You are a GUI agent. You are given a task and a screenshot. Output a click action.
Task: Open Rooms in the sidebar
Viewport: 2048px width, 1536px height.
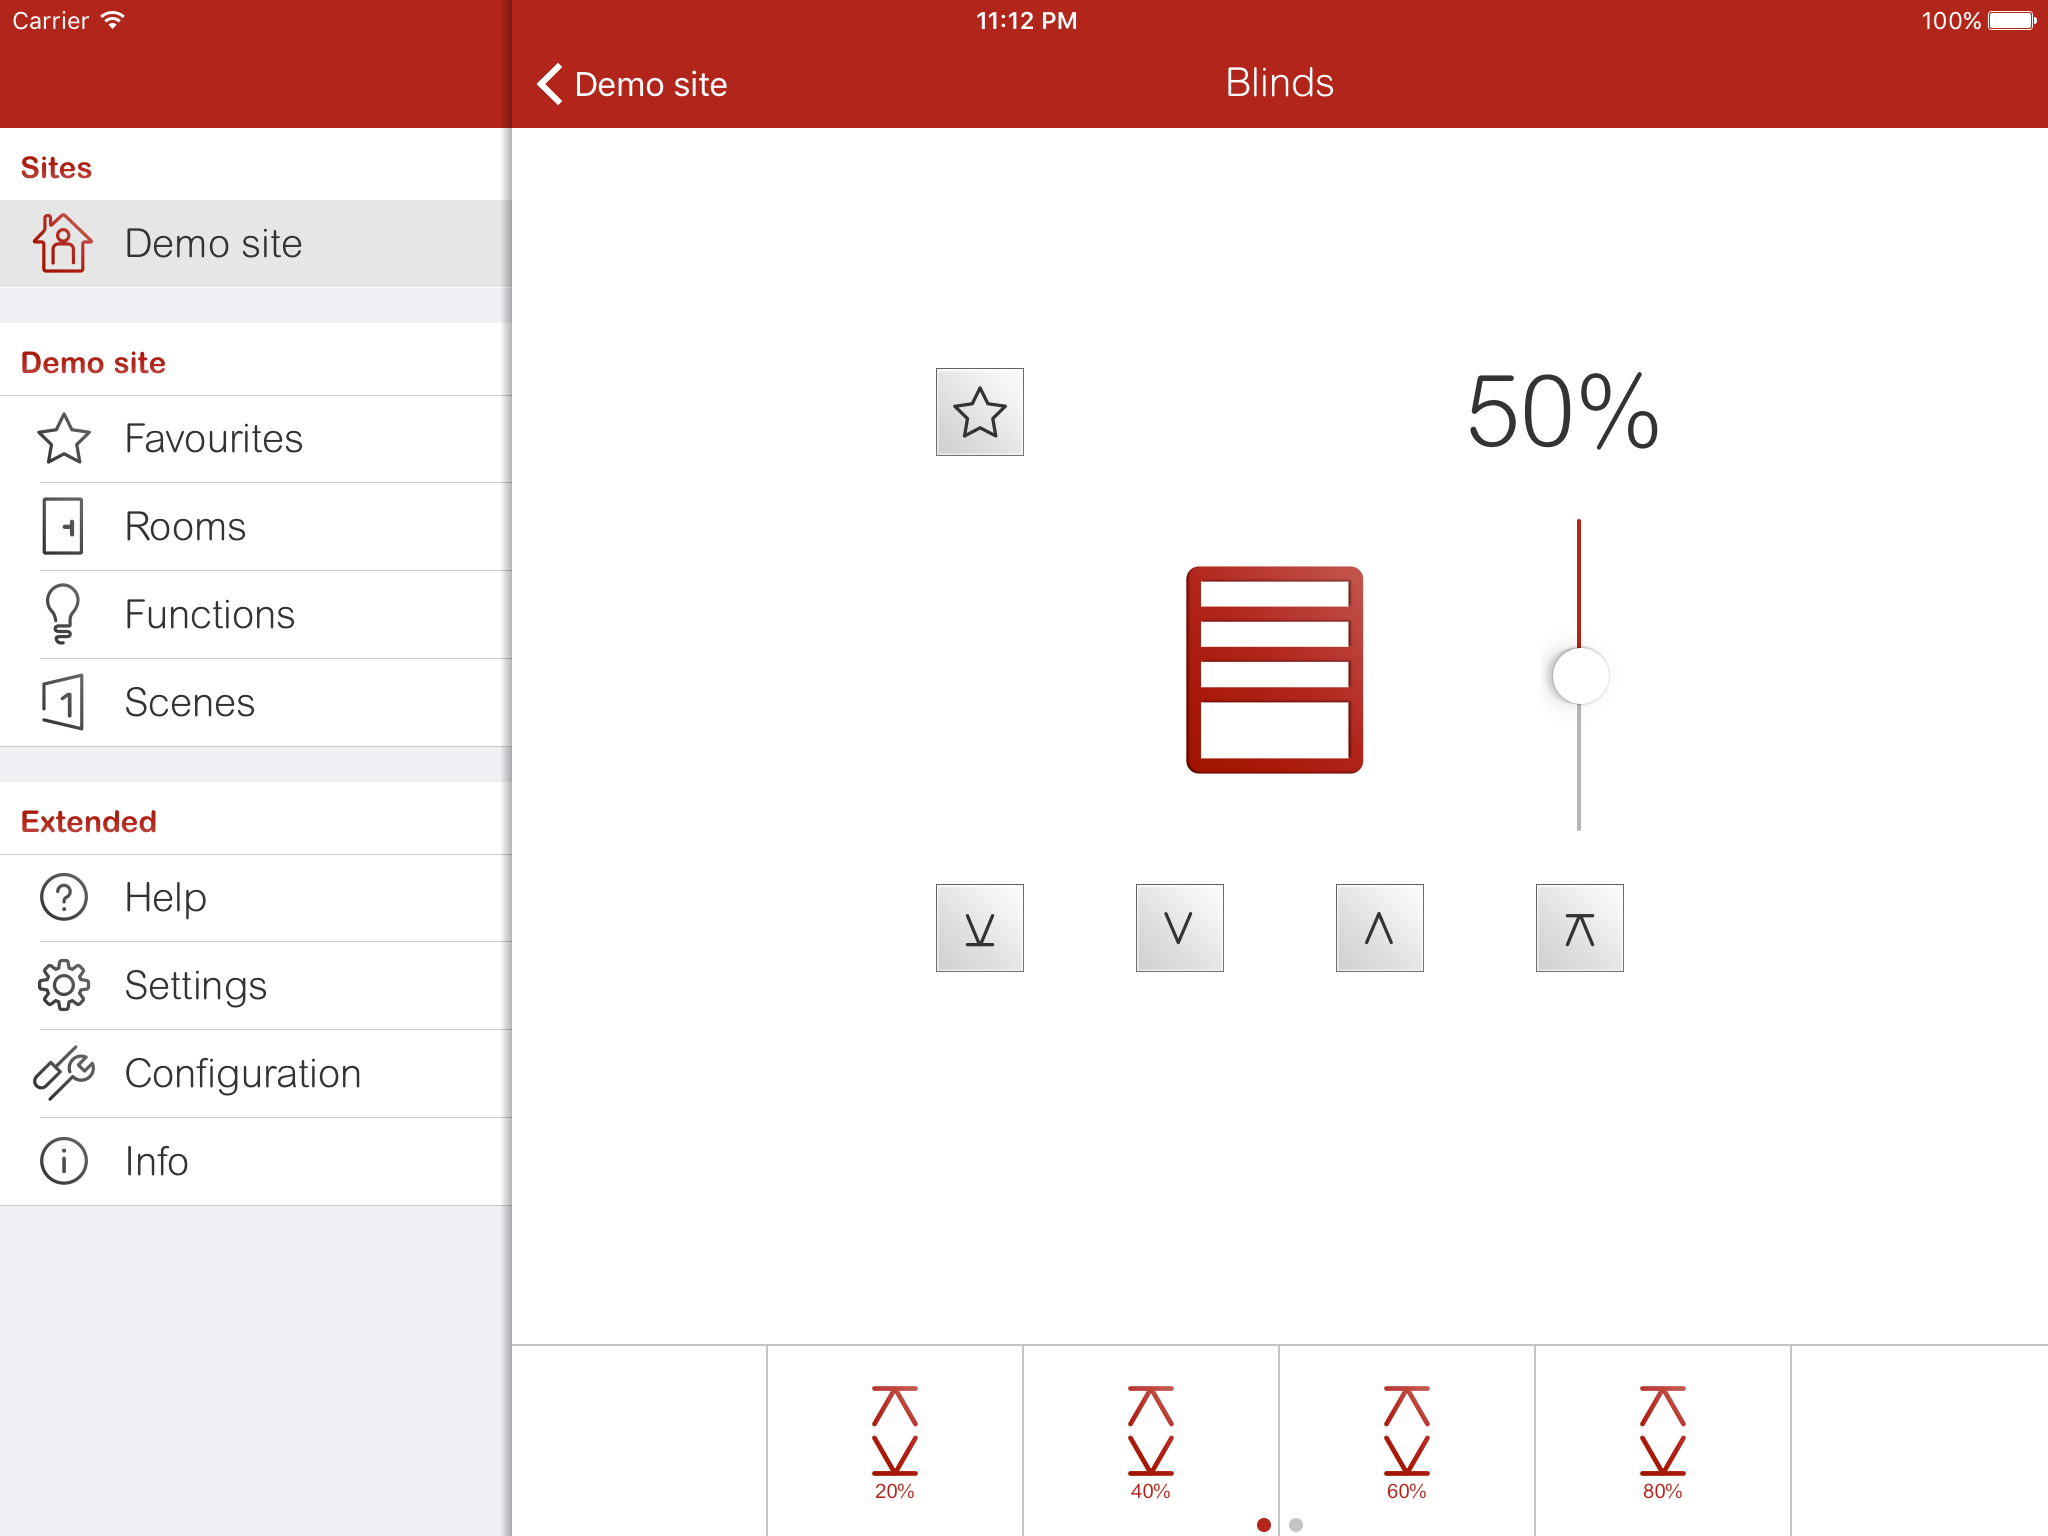pos(185,527)
